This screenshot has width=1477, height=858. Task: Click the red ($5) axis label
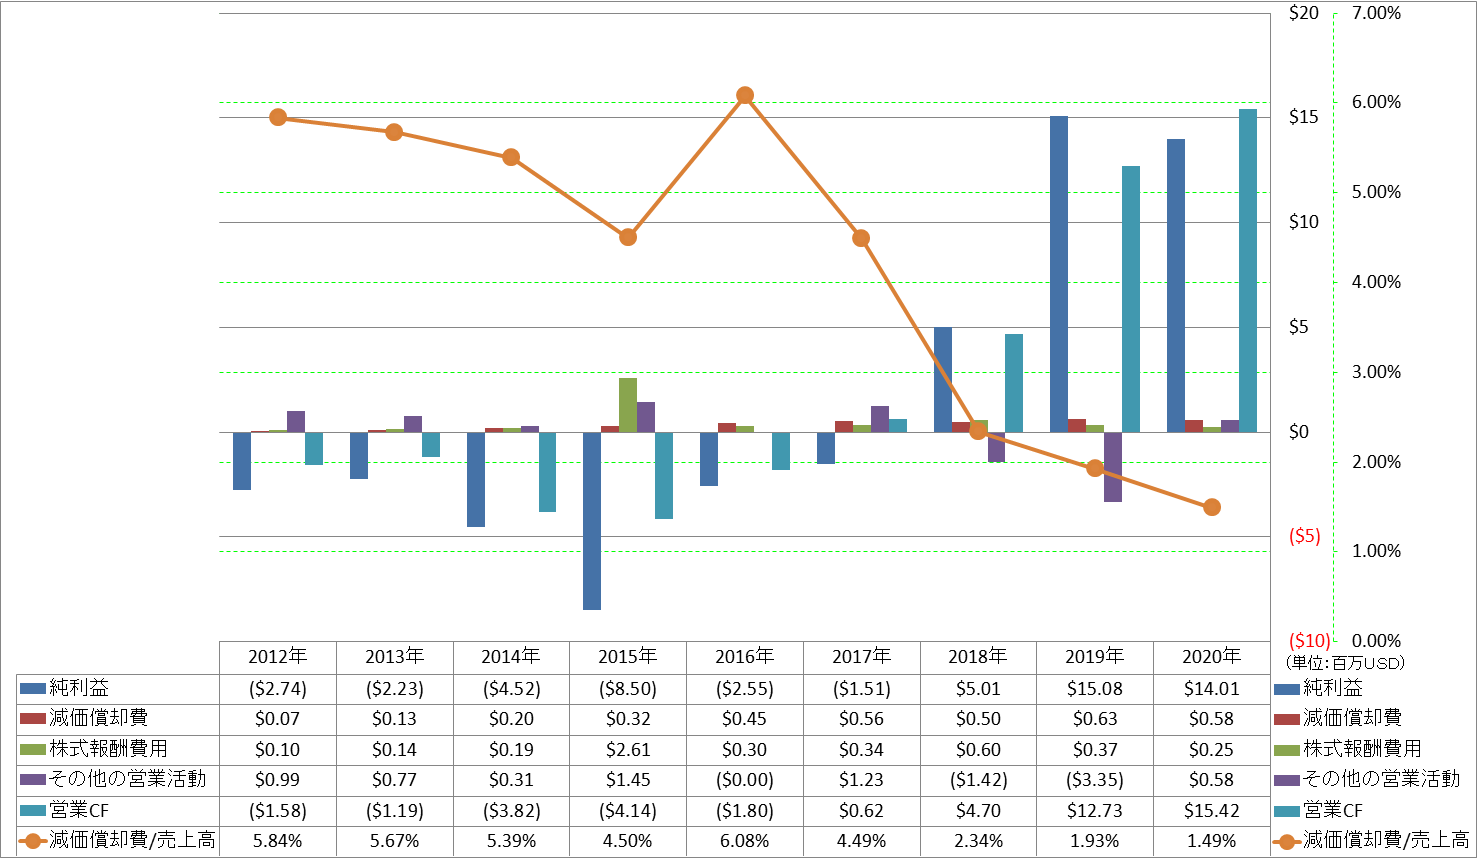click(x=1304, y=536)
